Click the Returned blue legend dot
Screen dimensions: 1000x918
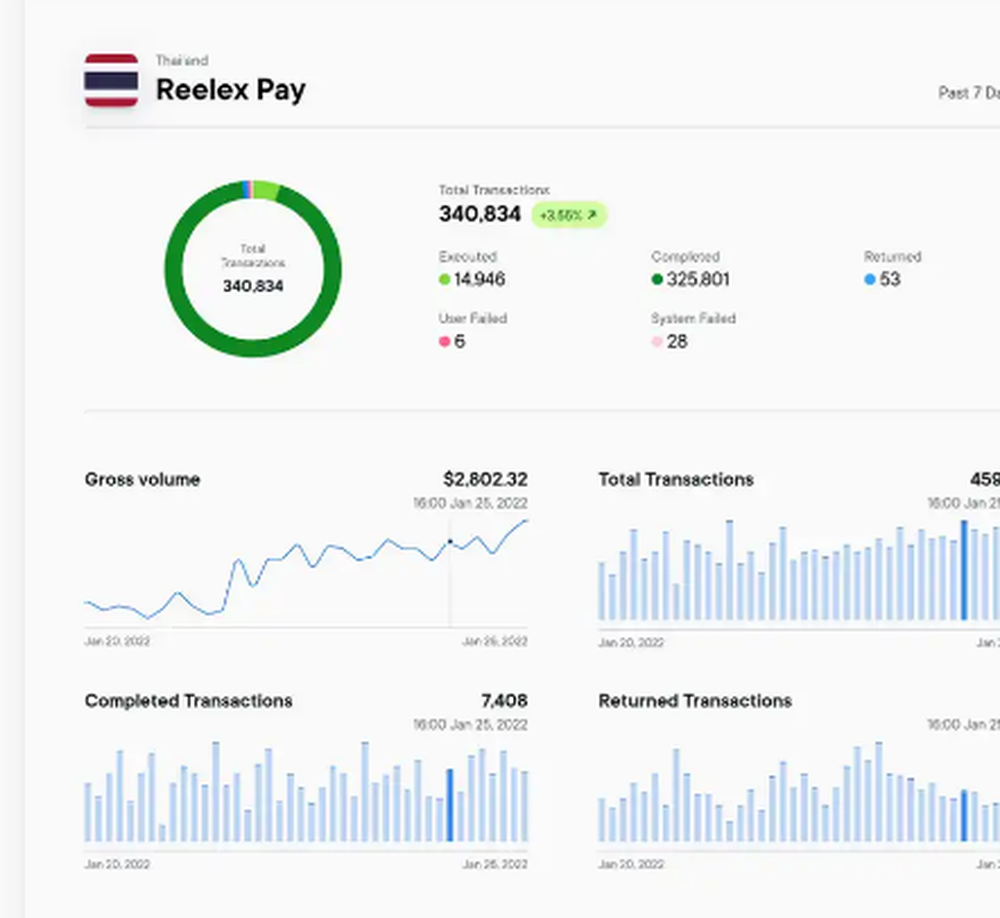869,279
